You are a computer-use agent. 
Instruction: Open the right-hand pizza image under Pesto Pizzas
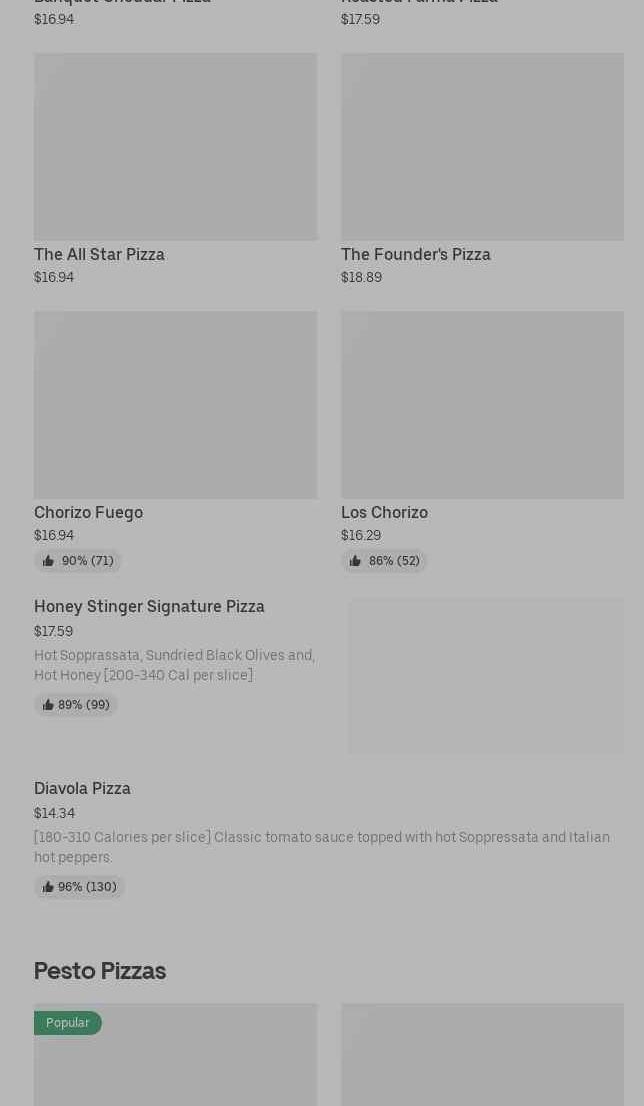click(x=482, y=1055)
